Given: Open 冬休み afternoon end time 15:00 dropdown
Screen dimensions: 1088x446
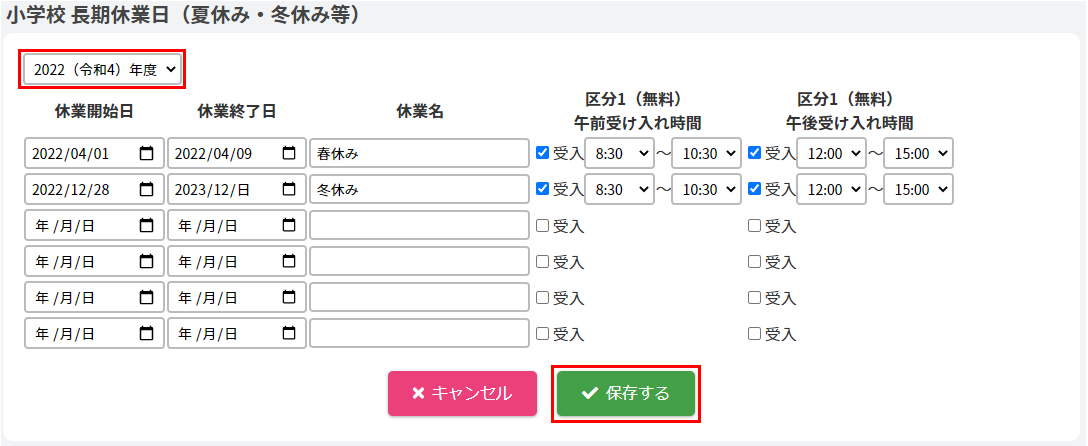Looking at the screenshot, I should [918, 189].
